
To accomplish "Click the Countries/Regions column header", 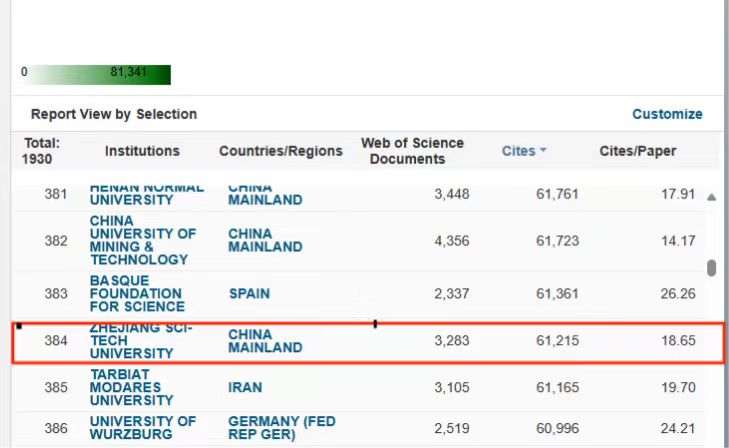I will click(x=281, y=151).
